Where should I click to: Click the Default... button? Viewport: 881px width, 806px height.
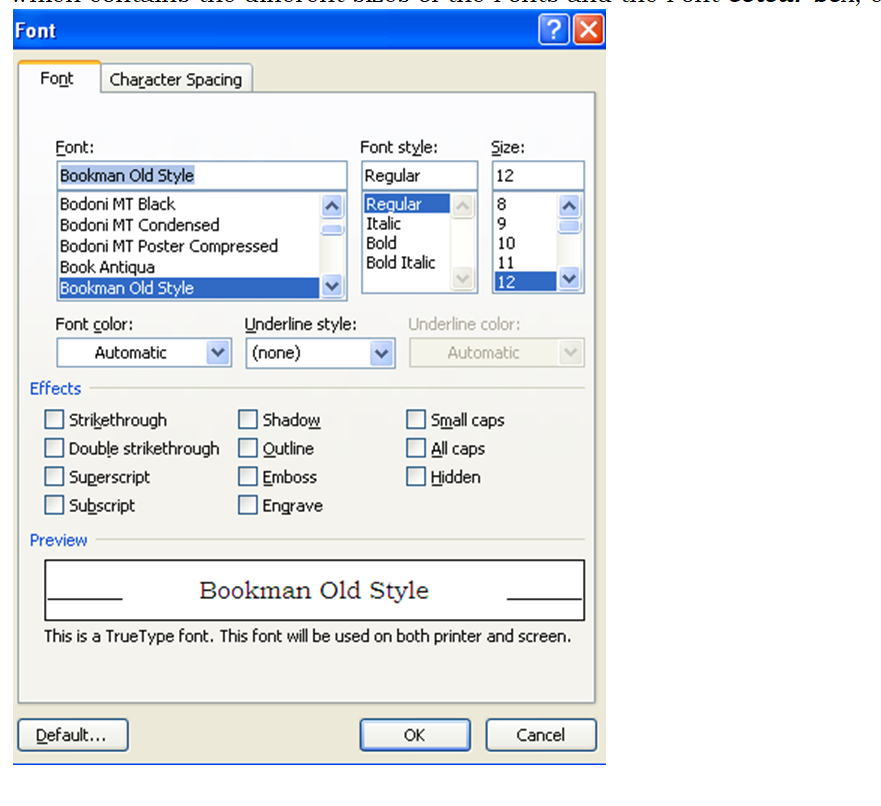point(73,735)
